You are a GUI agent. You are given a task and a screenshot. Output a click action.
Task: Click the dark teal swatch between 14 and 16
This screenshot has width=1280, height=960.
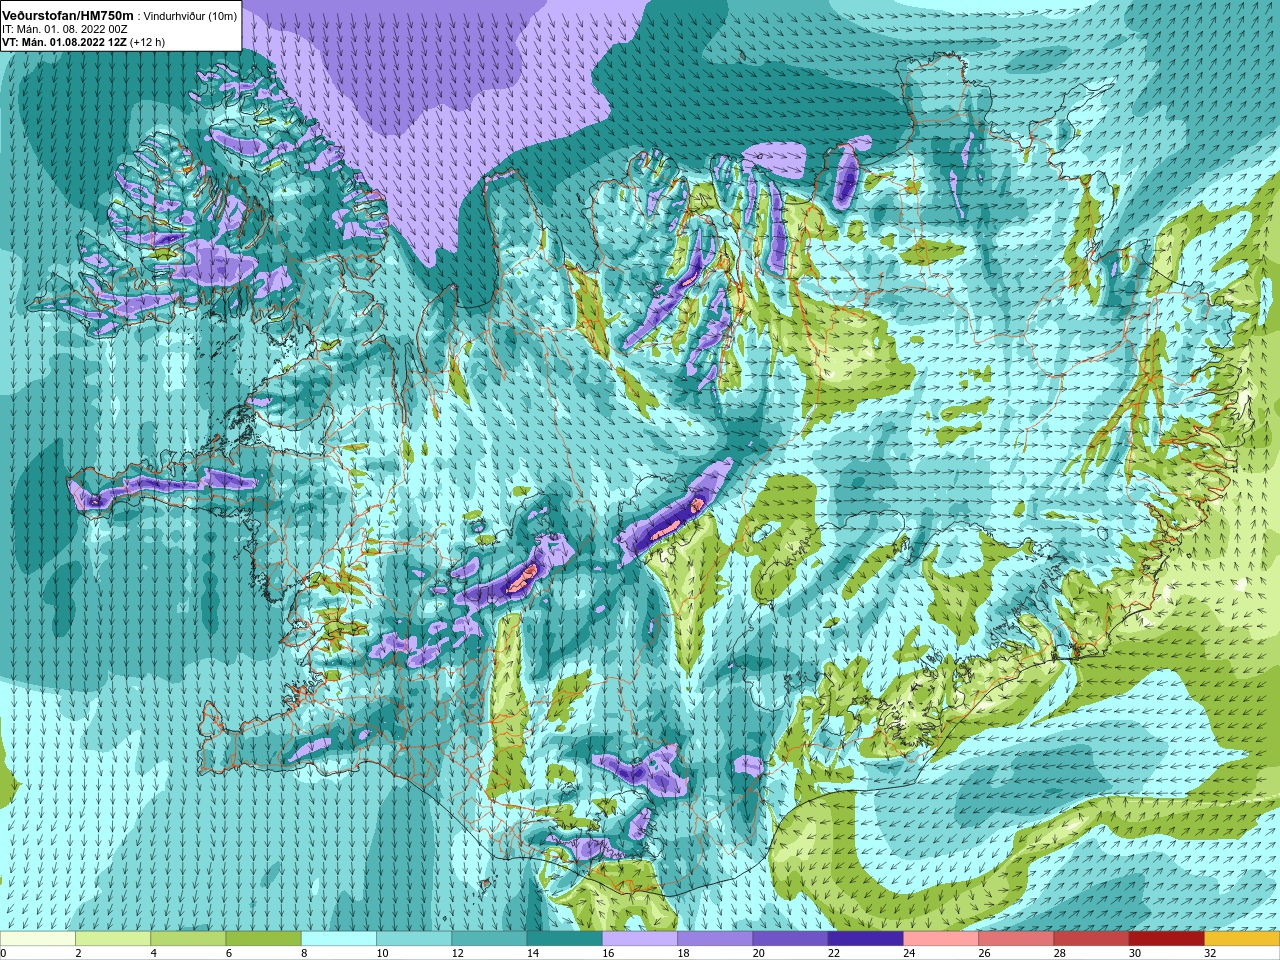tap(564, 939)
